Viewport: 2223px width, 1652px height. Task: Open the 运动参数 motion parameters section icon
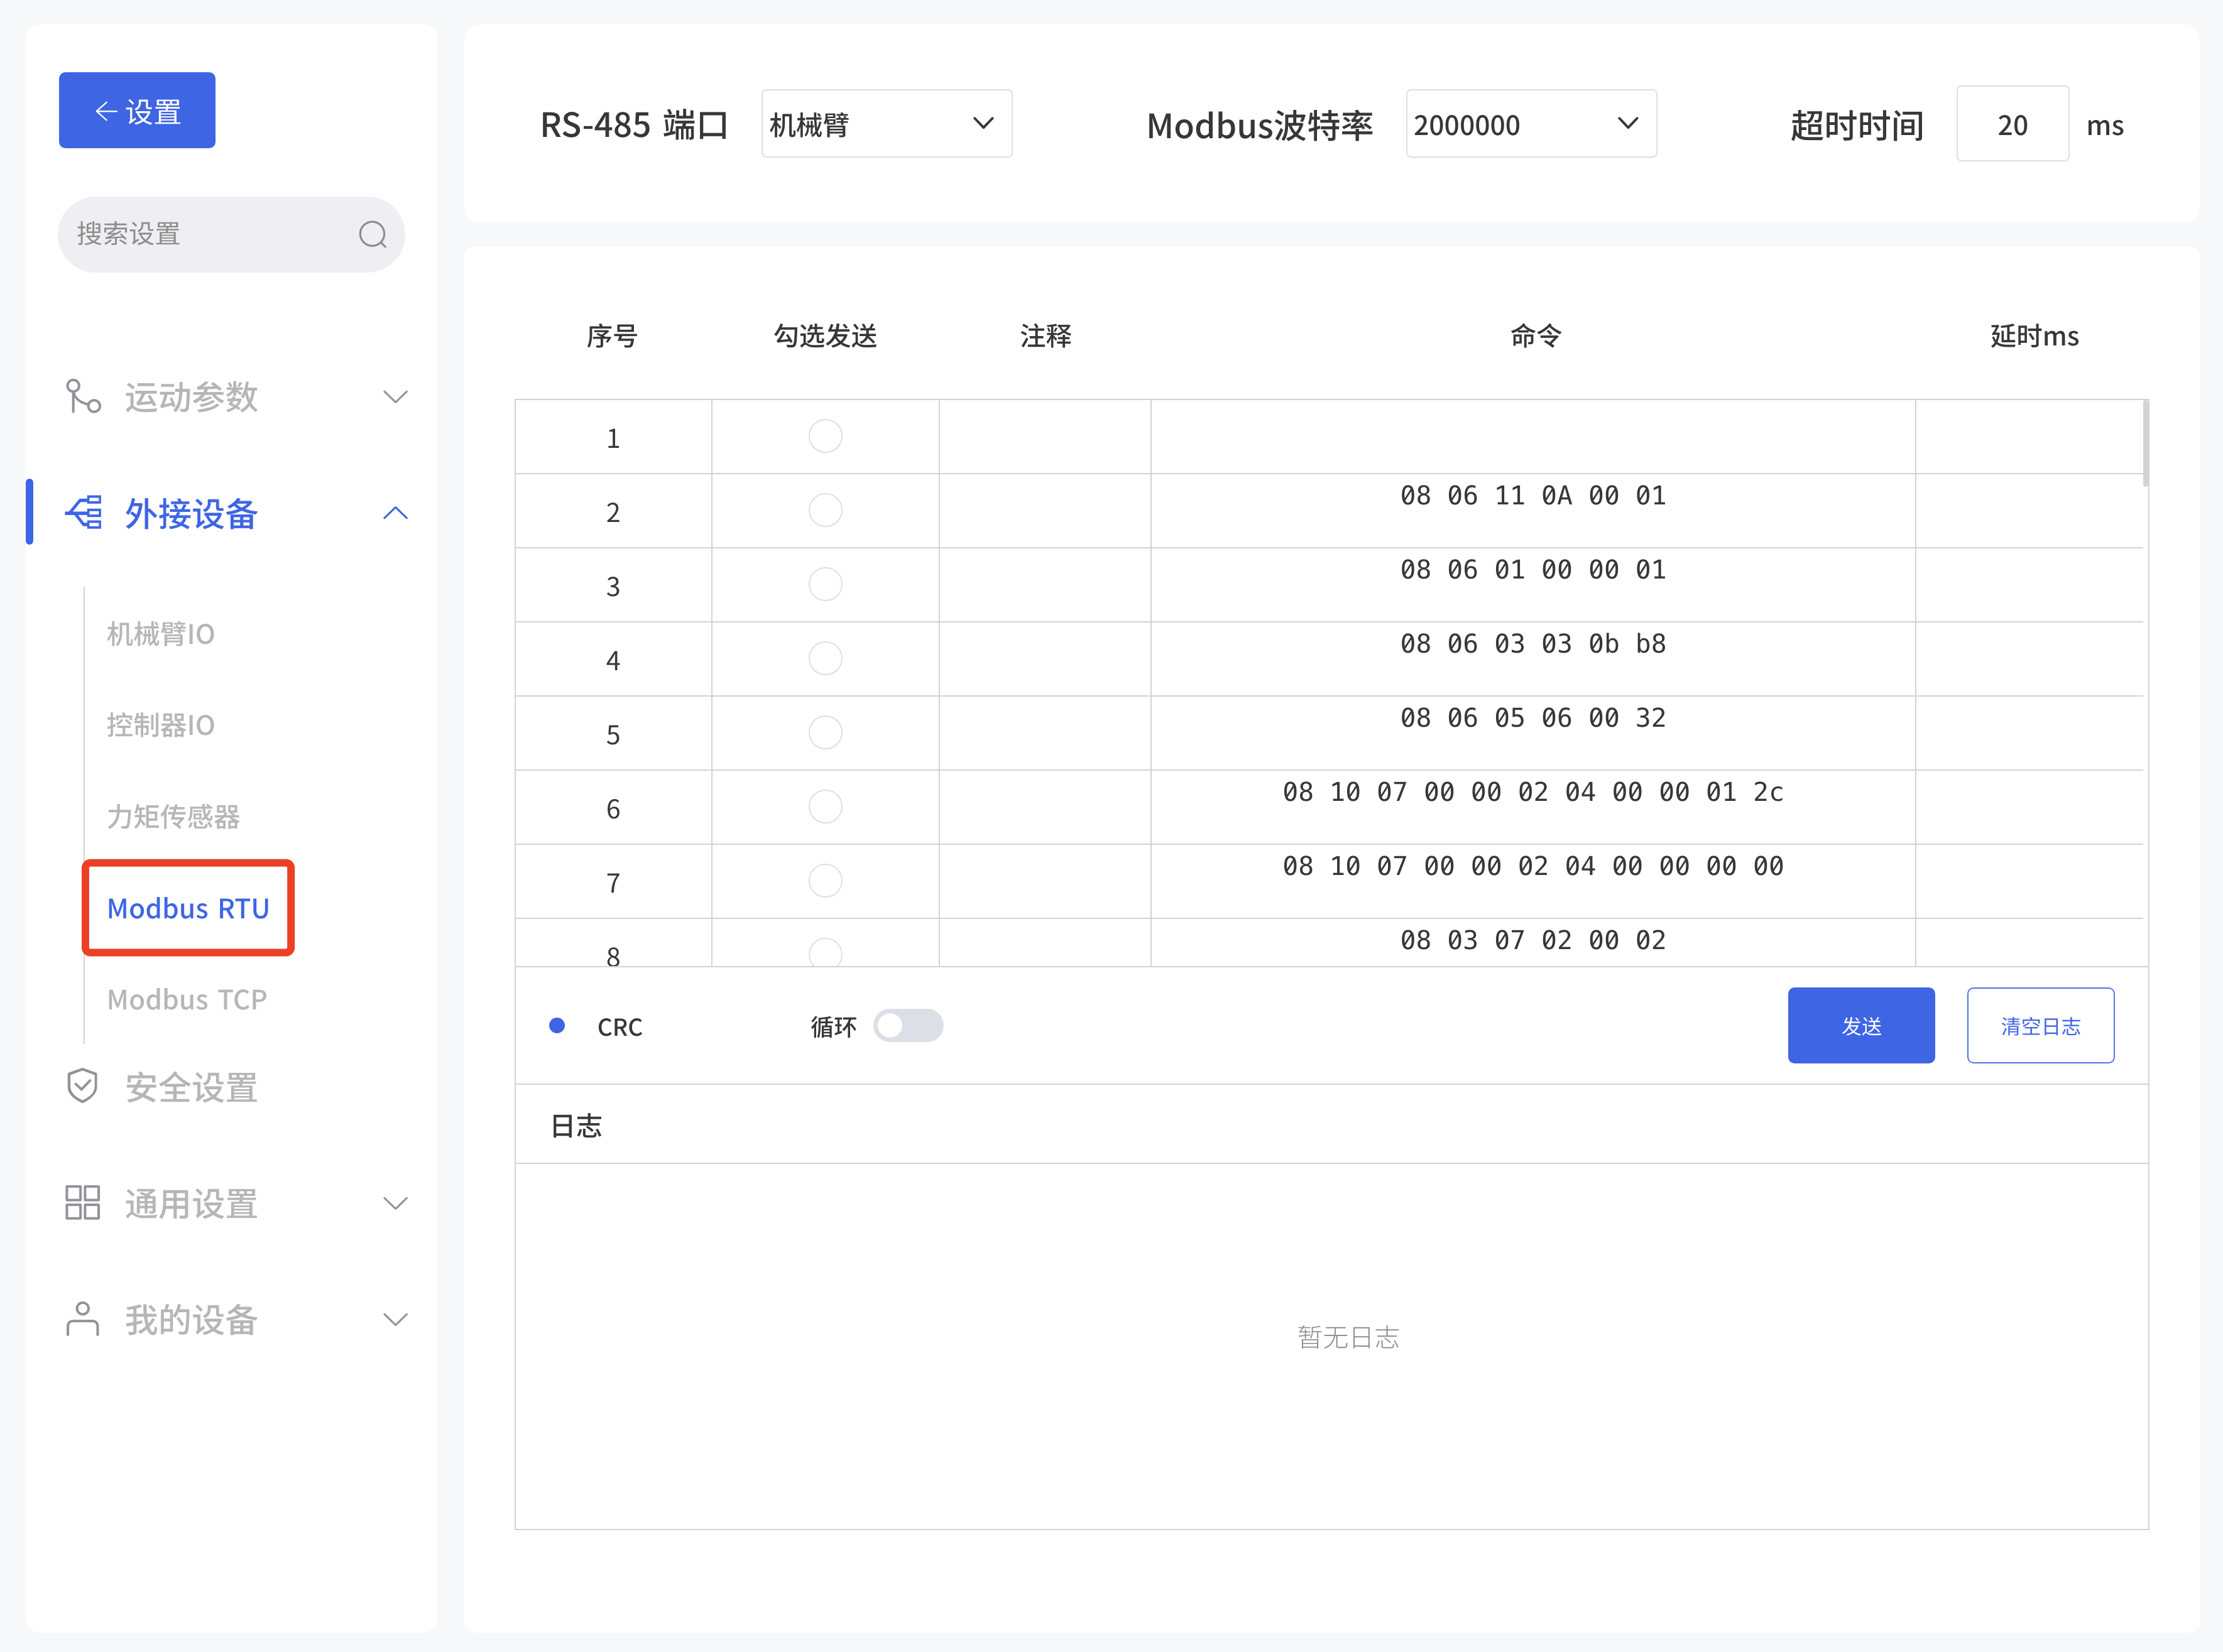coord(83,397)
